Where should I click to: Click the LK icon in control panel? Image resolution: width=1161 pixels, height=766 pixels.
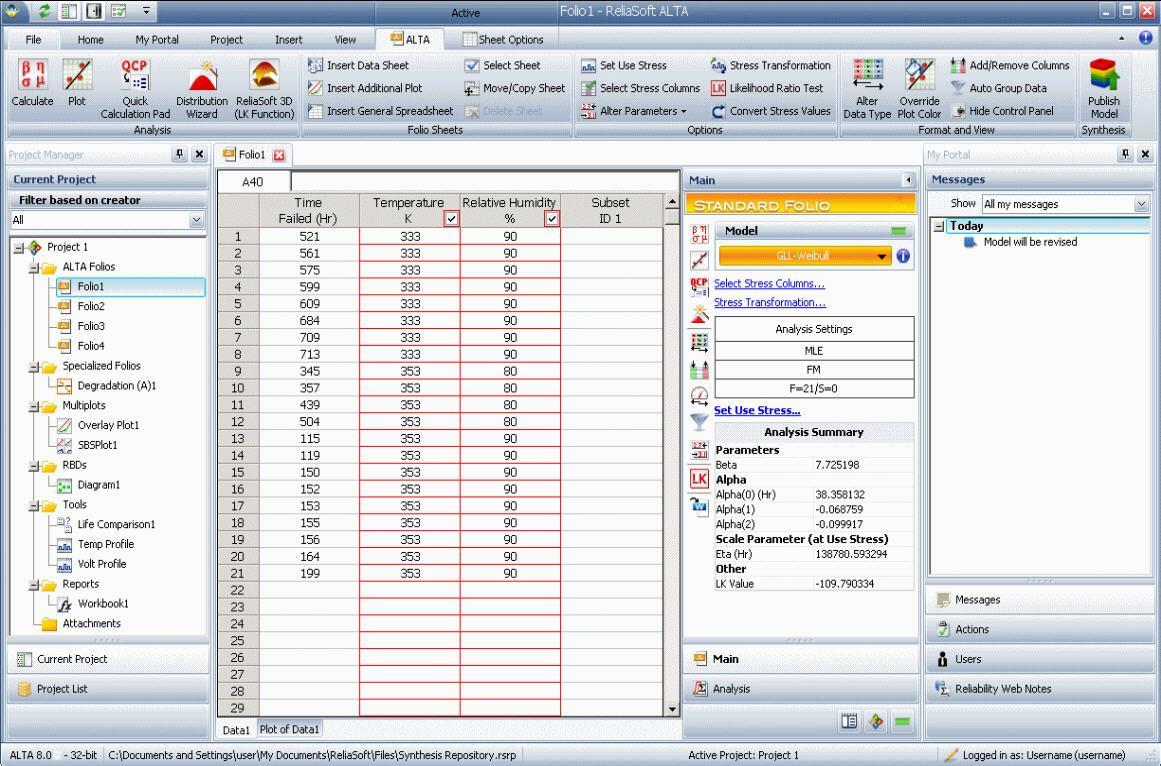(699, 478)
